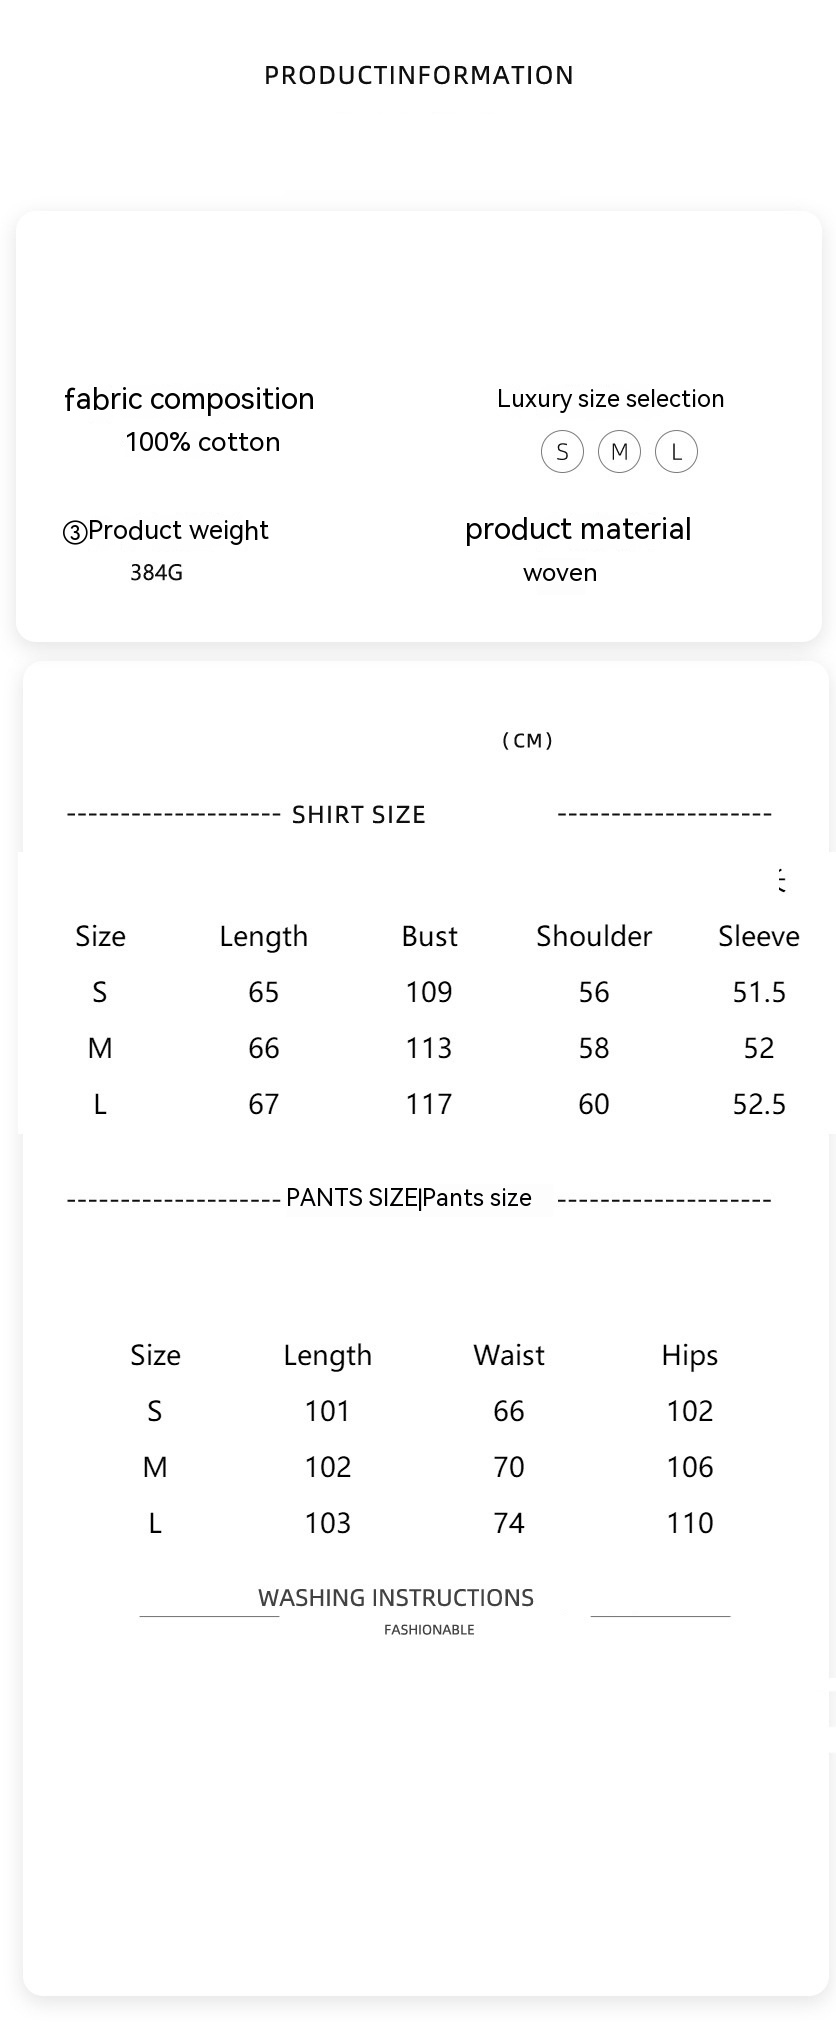Screen dimensions: 836x2041
Task: Click the 384G weight value
Action: [x=156, y=573]
